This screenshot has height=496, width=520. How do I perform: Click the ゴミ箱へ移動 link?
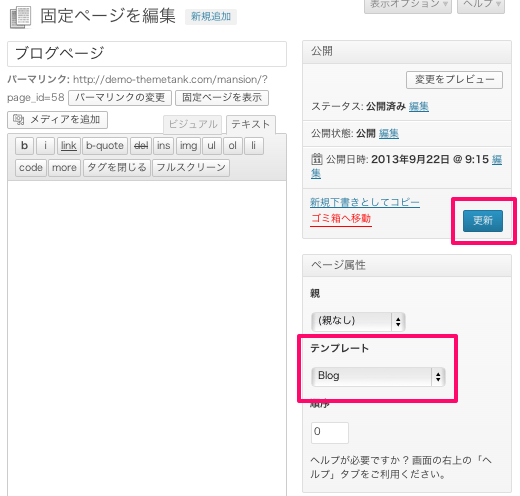[x=341, y=219]
